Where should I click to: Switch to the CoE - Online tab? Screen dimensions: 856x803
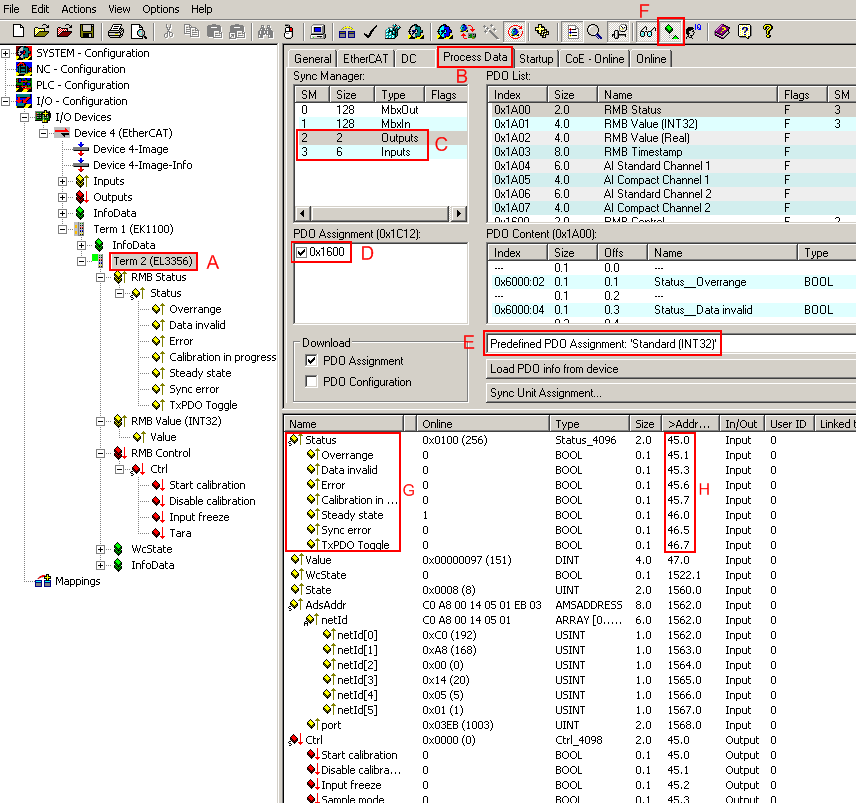(594, 59)
